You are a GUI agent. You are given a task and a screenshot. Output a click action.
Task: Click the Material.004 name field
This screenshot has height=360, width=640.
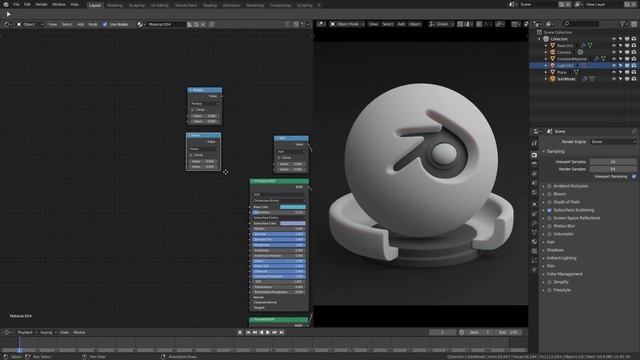point(166,24)
